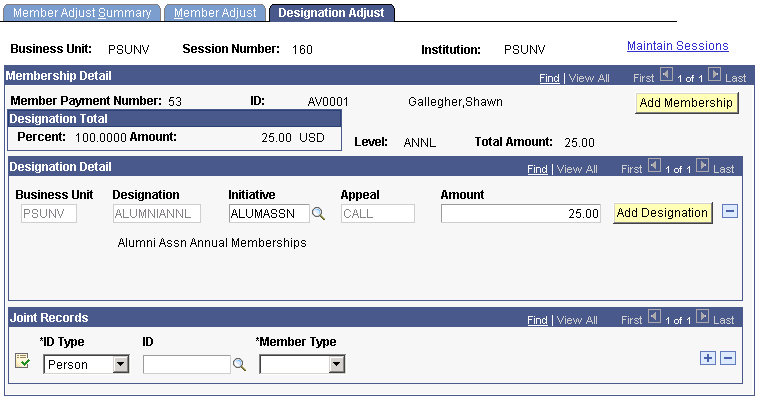The height and width of the screenshot is (397, 757).
Task: Click Find in the Membership Detail header
Action: pos(549,78)
